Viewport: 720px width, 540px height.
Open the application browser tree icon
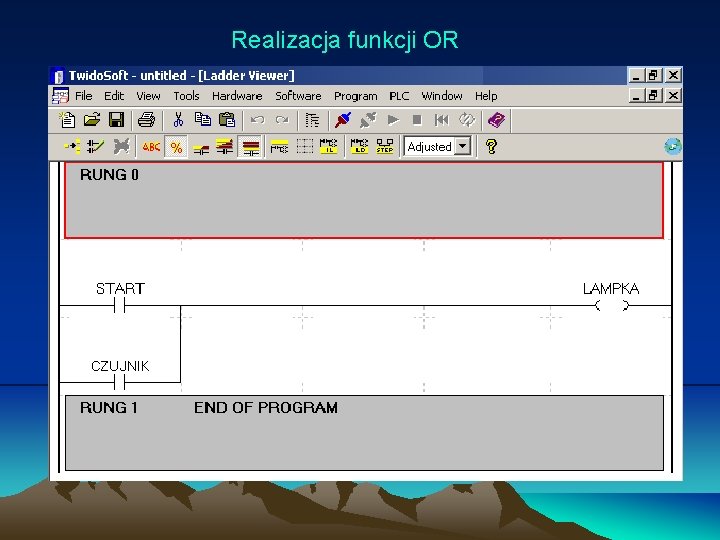tap(312, 120)
